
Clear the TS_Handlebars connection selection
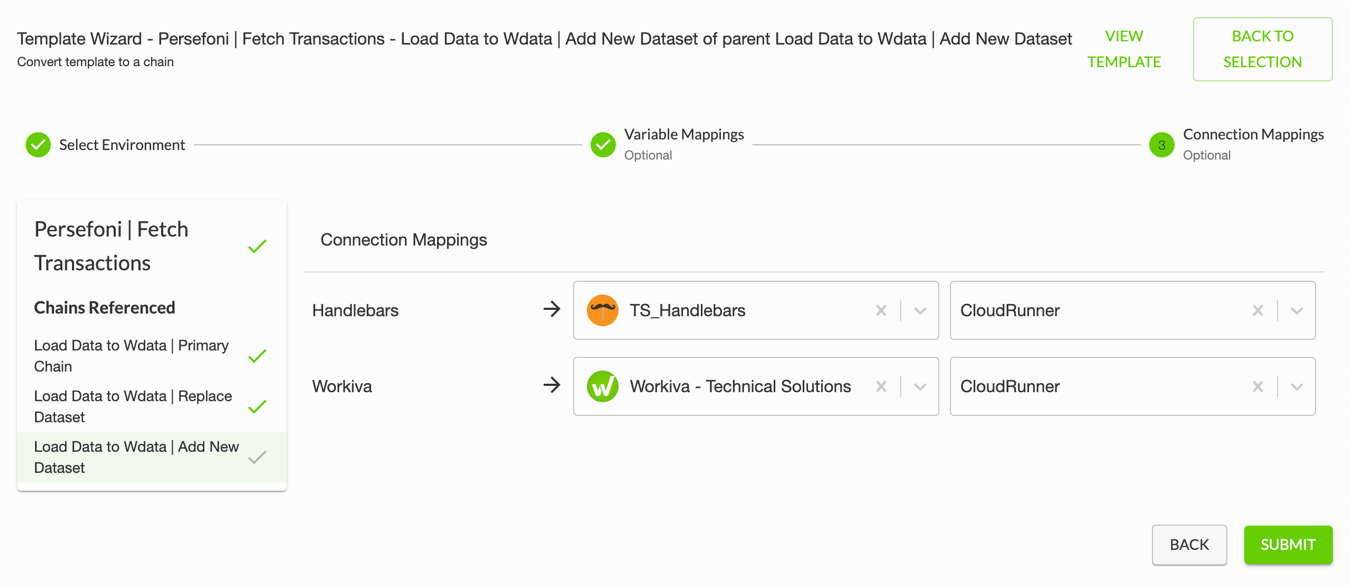[881, 311]
